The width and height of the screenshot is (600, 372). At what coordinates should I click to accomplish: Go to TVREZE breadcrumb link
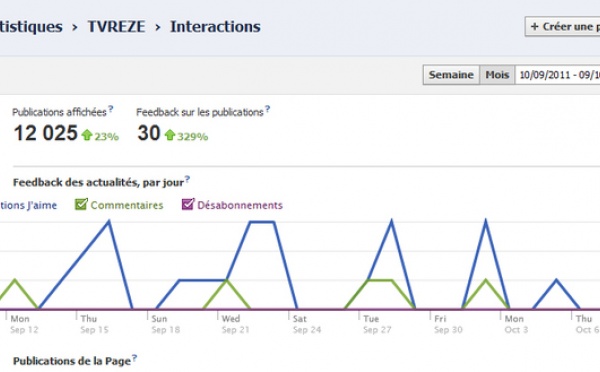tap(116, 27)
